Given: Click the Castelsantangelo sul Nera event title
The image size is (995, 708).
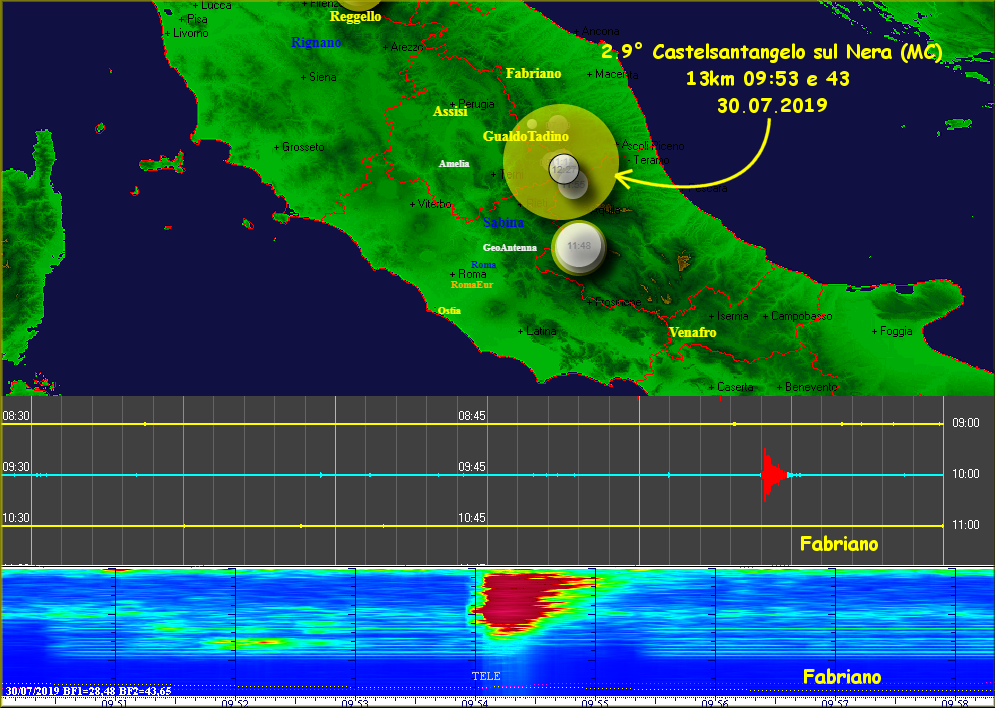Looking at the screenshot, I should [772, 52].
